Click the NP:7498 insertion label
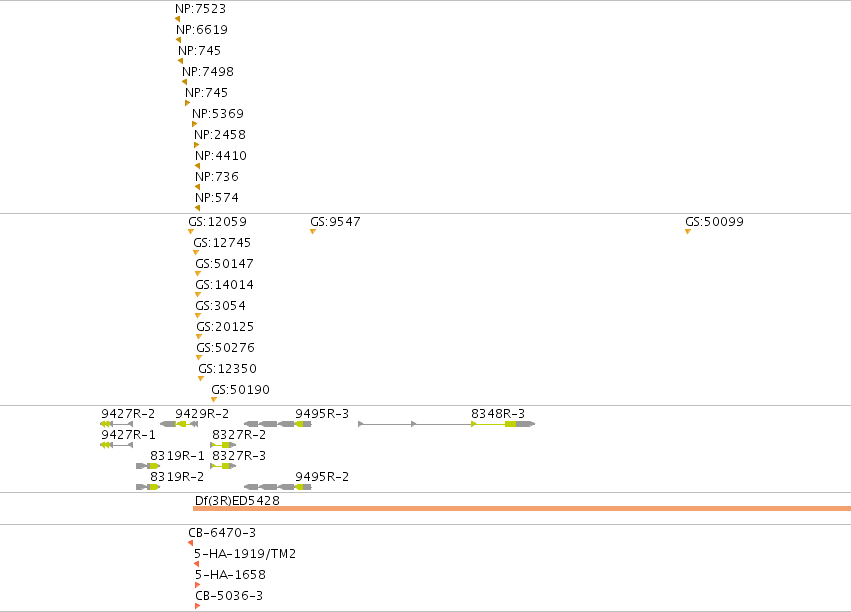 (208, 72)
